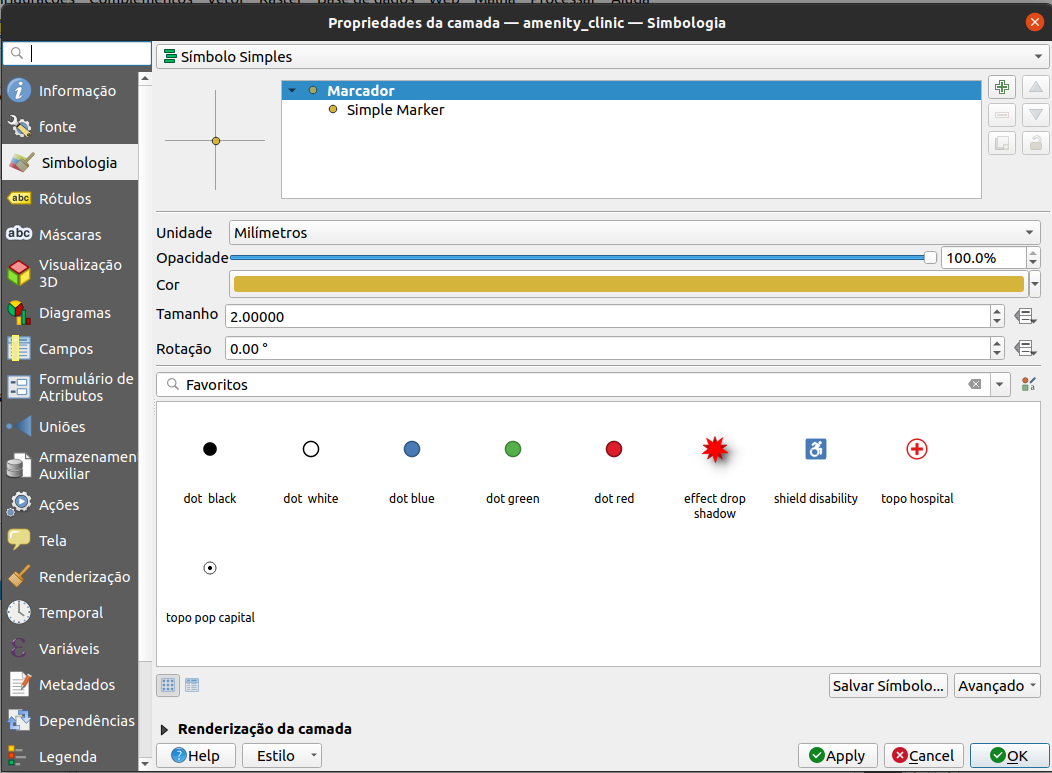
Task: Open the Ações tab
Action: coord(70,504)
